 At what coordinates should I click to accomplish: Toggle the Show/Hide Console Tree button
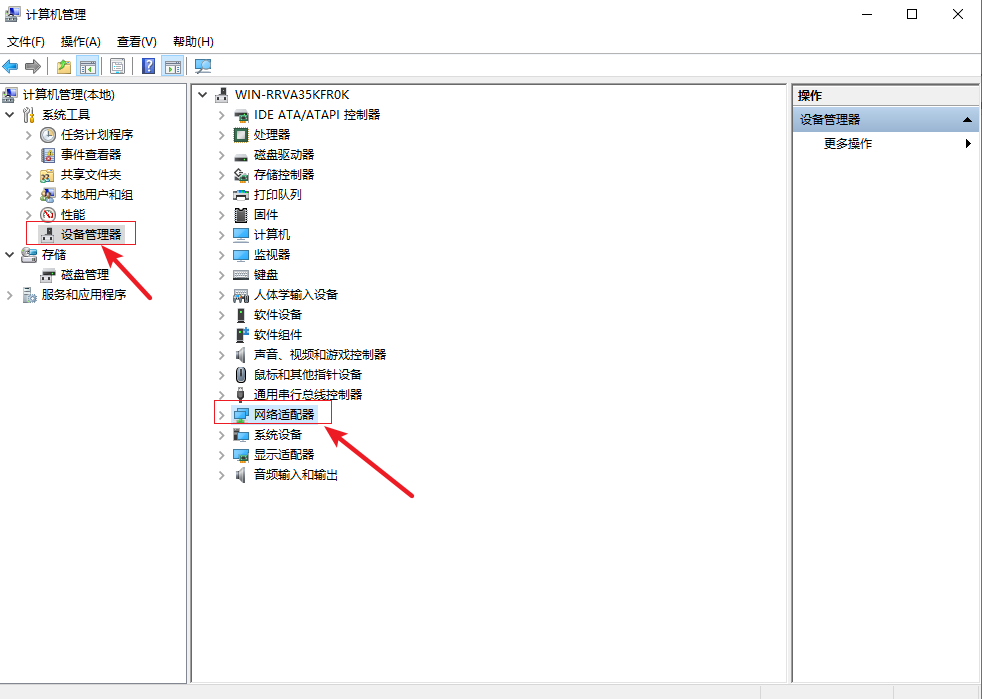click(x=88, y=67)
